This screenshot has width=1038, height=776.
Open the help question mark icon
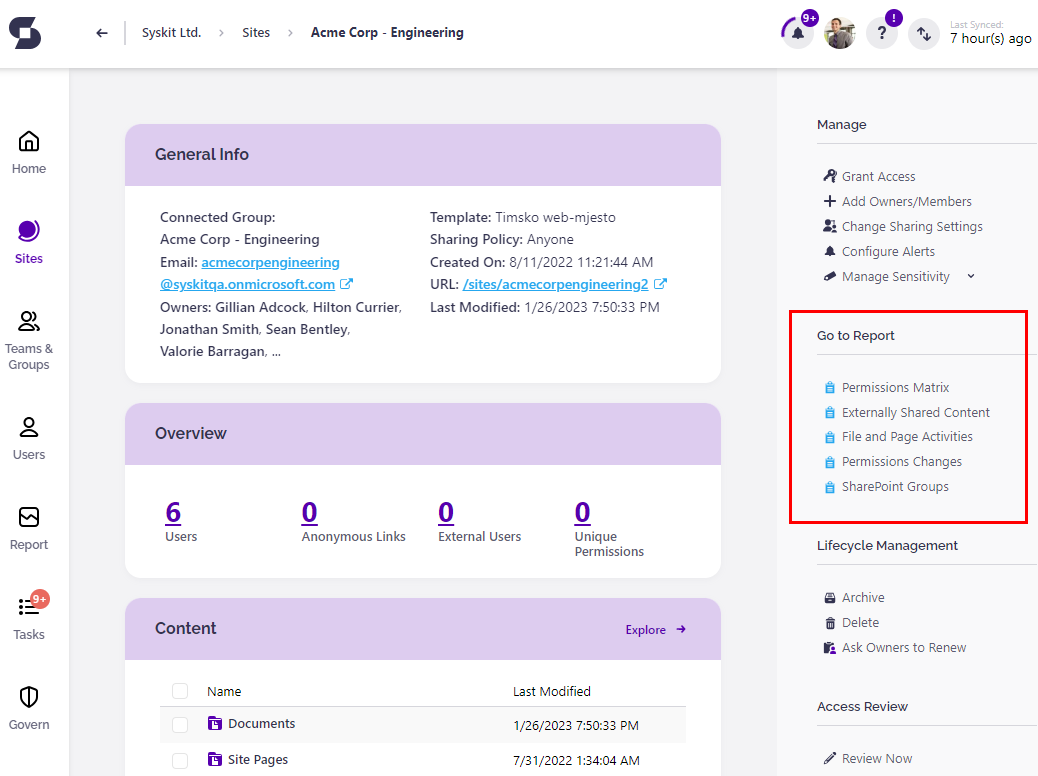[881, 33]
